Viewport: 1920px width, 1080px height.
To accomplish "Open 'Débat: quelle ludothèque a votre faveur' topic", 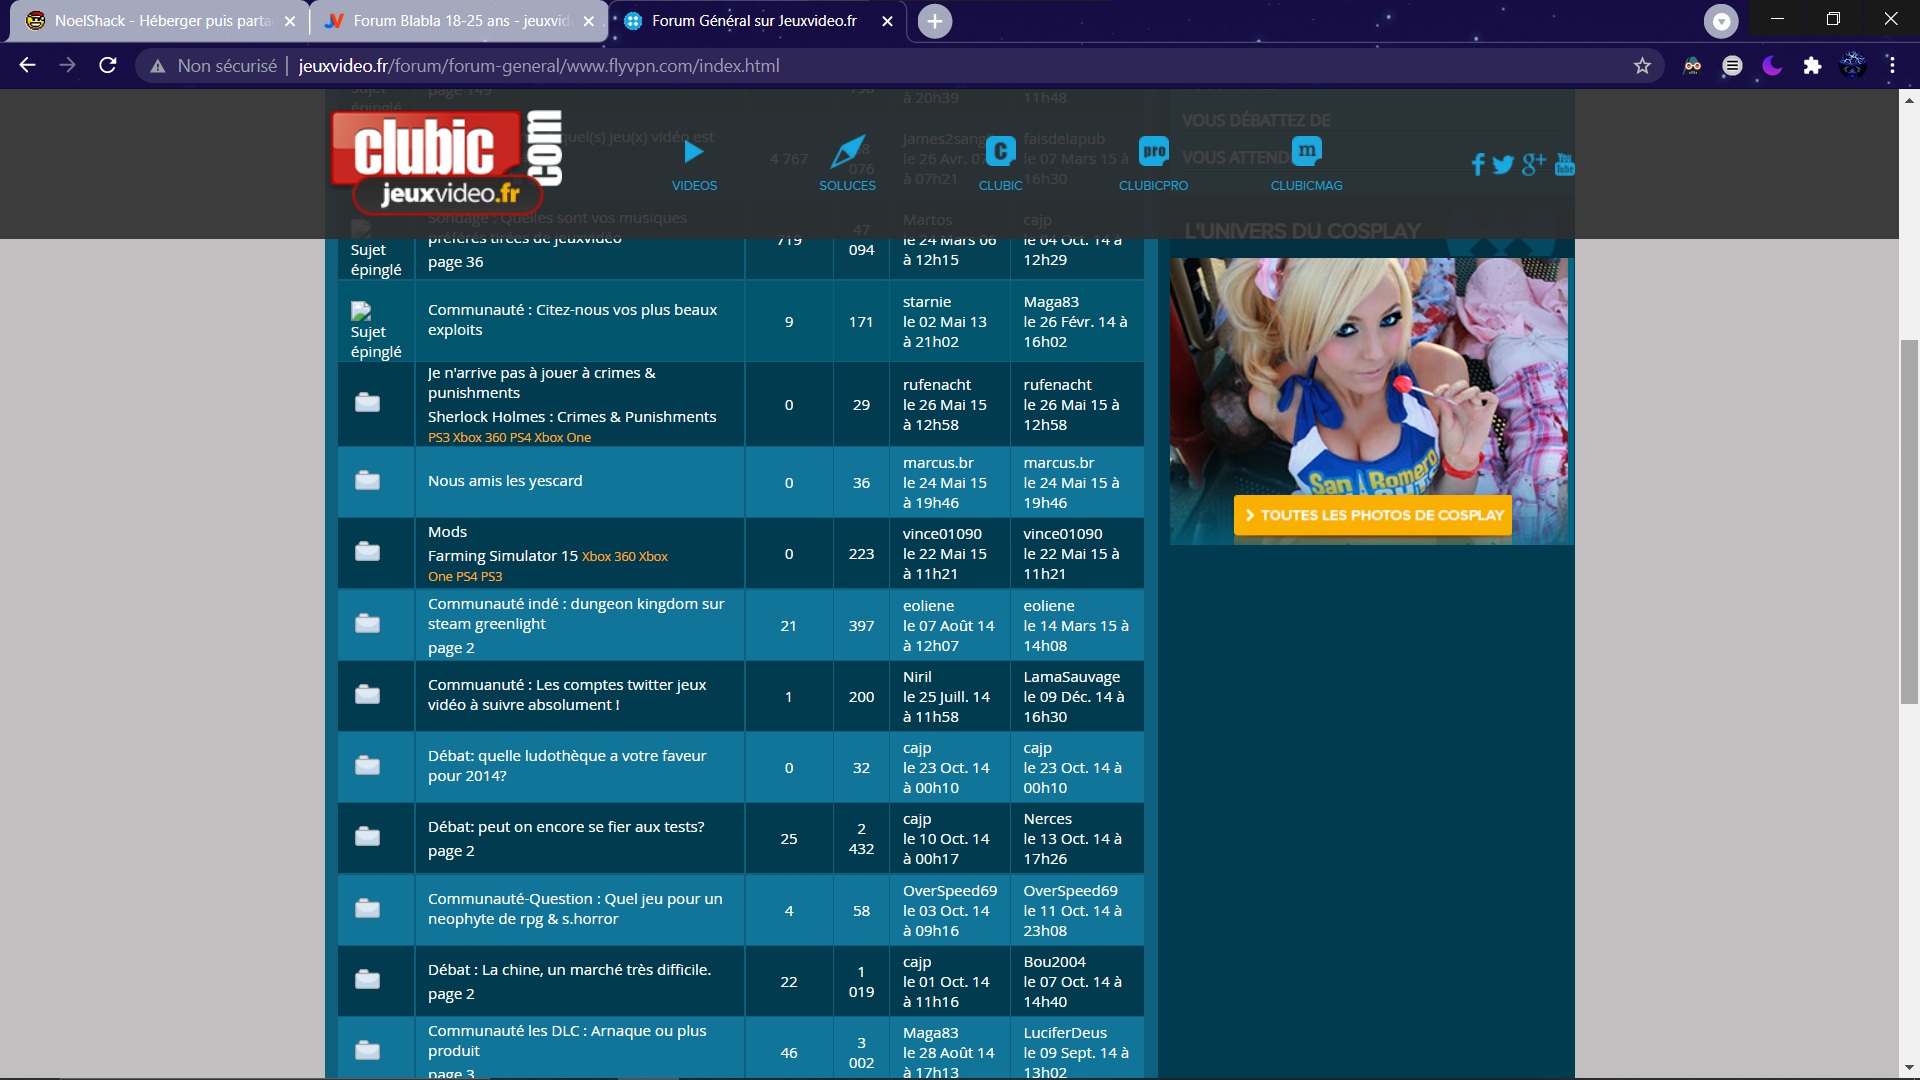I will pyautogui.click(x=567, y=766).
